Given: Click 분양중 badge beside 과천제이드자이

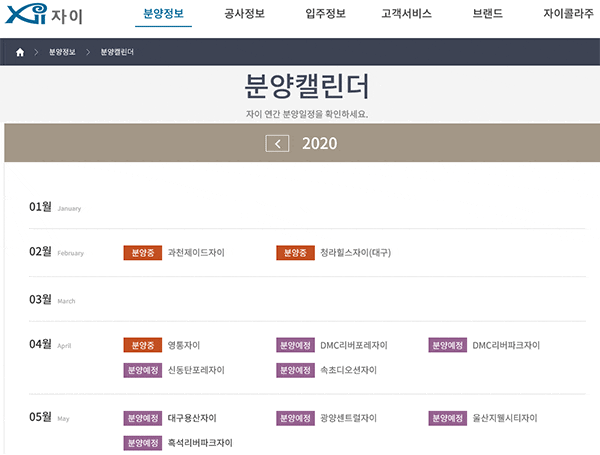Looking at the screenshot, I should pyautogui.click(x=143, y=253).
